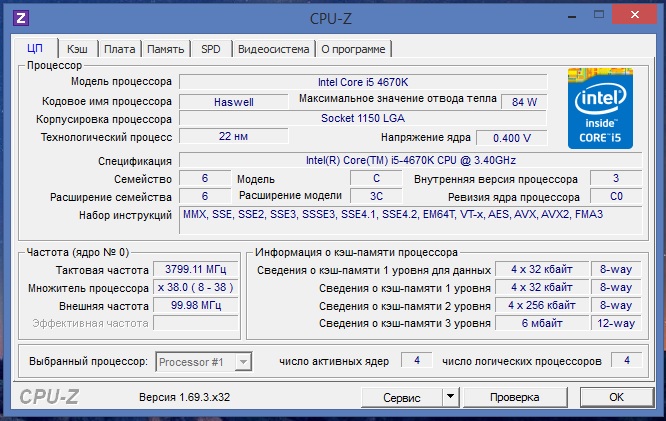Select the ЦП tab

click(x=35, y=48)
